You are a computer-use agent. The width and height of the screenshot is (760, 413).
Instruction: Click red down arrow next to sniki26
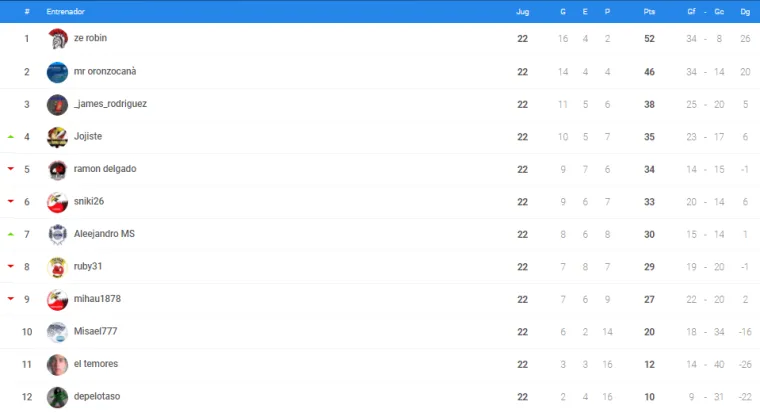(11, 201)
